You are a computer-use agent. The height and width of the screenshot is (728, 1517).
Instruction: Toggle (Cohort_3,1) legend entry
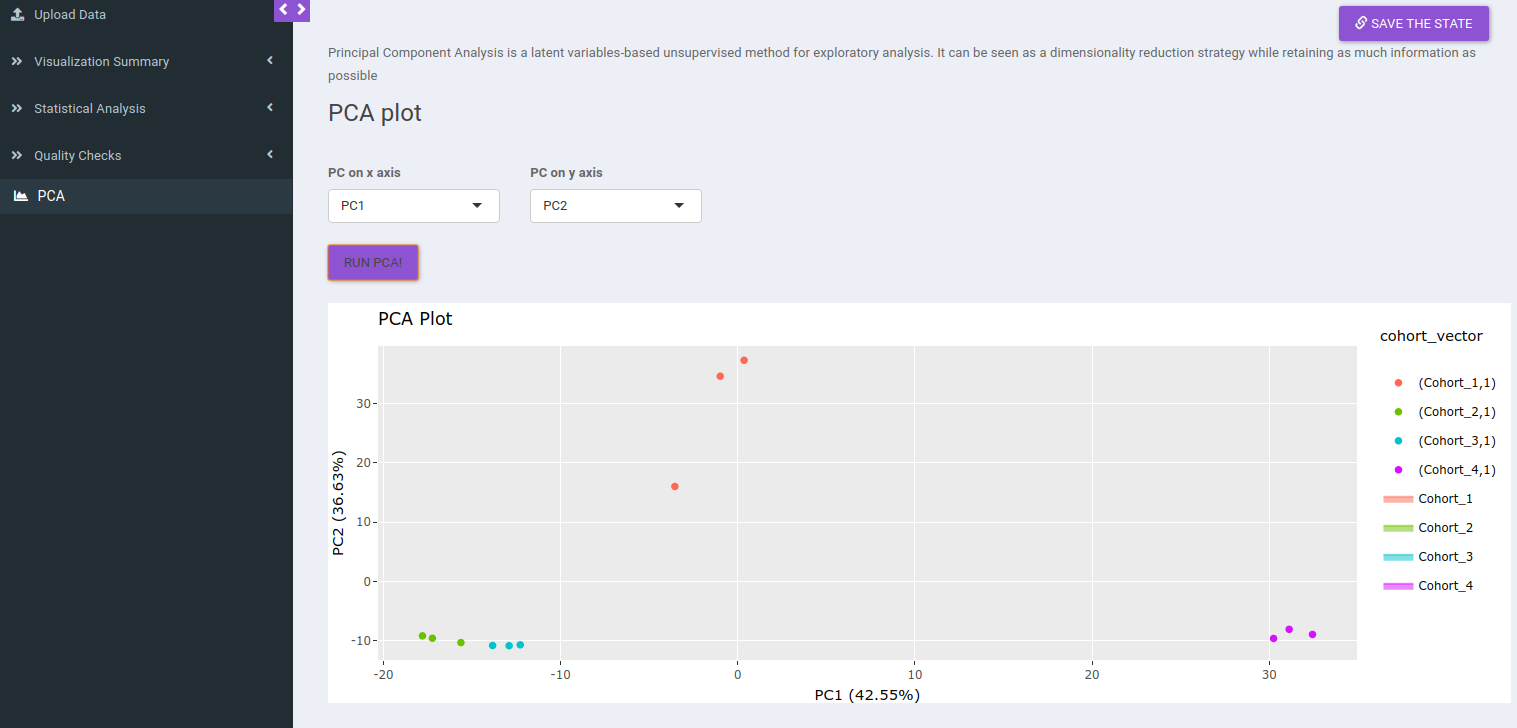1439,441
